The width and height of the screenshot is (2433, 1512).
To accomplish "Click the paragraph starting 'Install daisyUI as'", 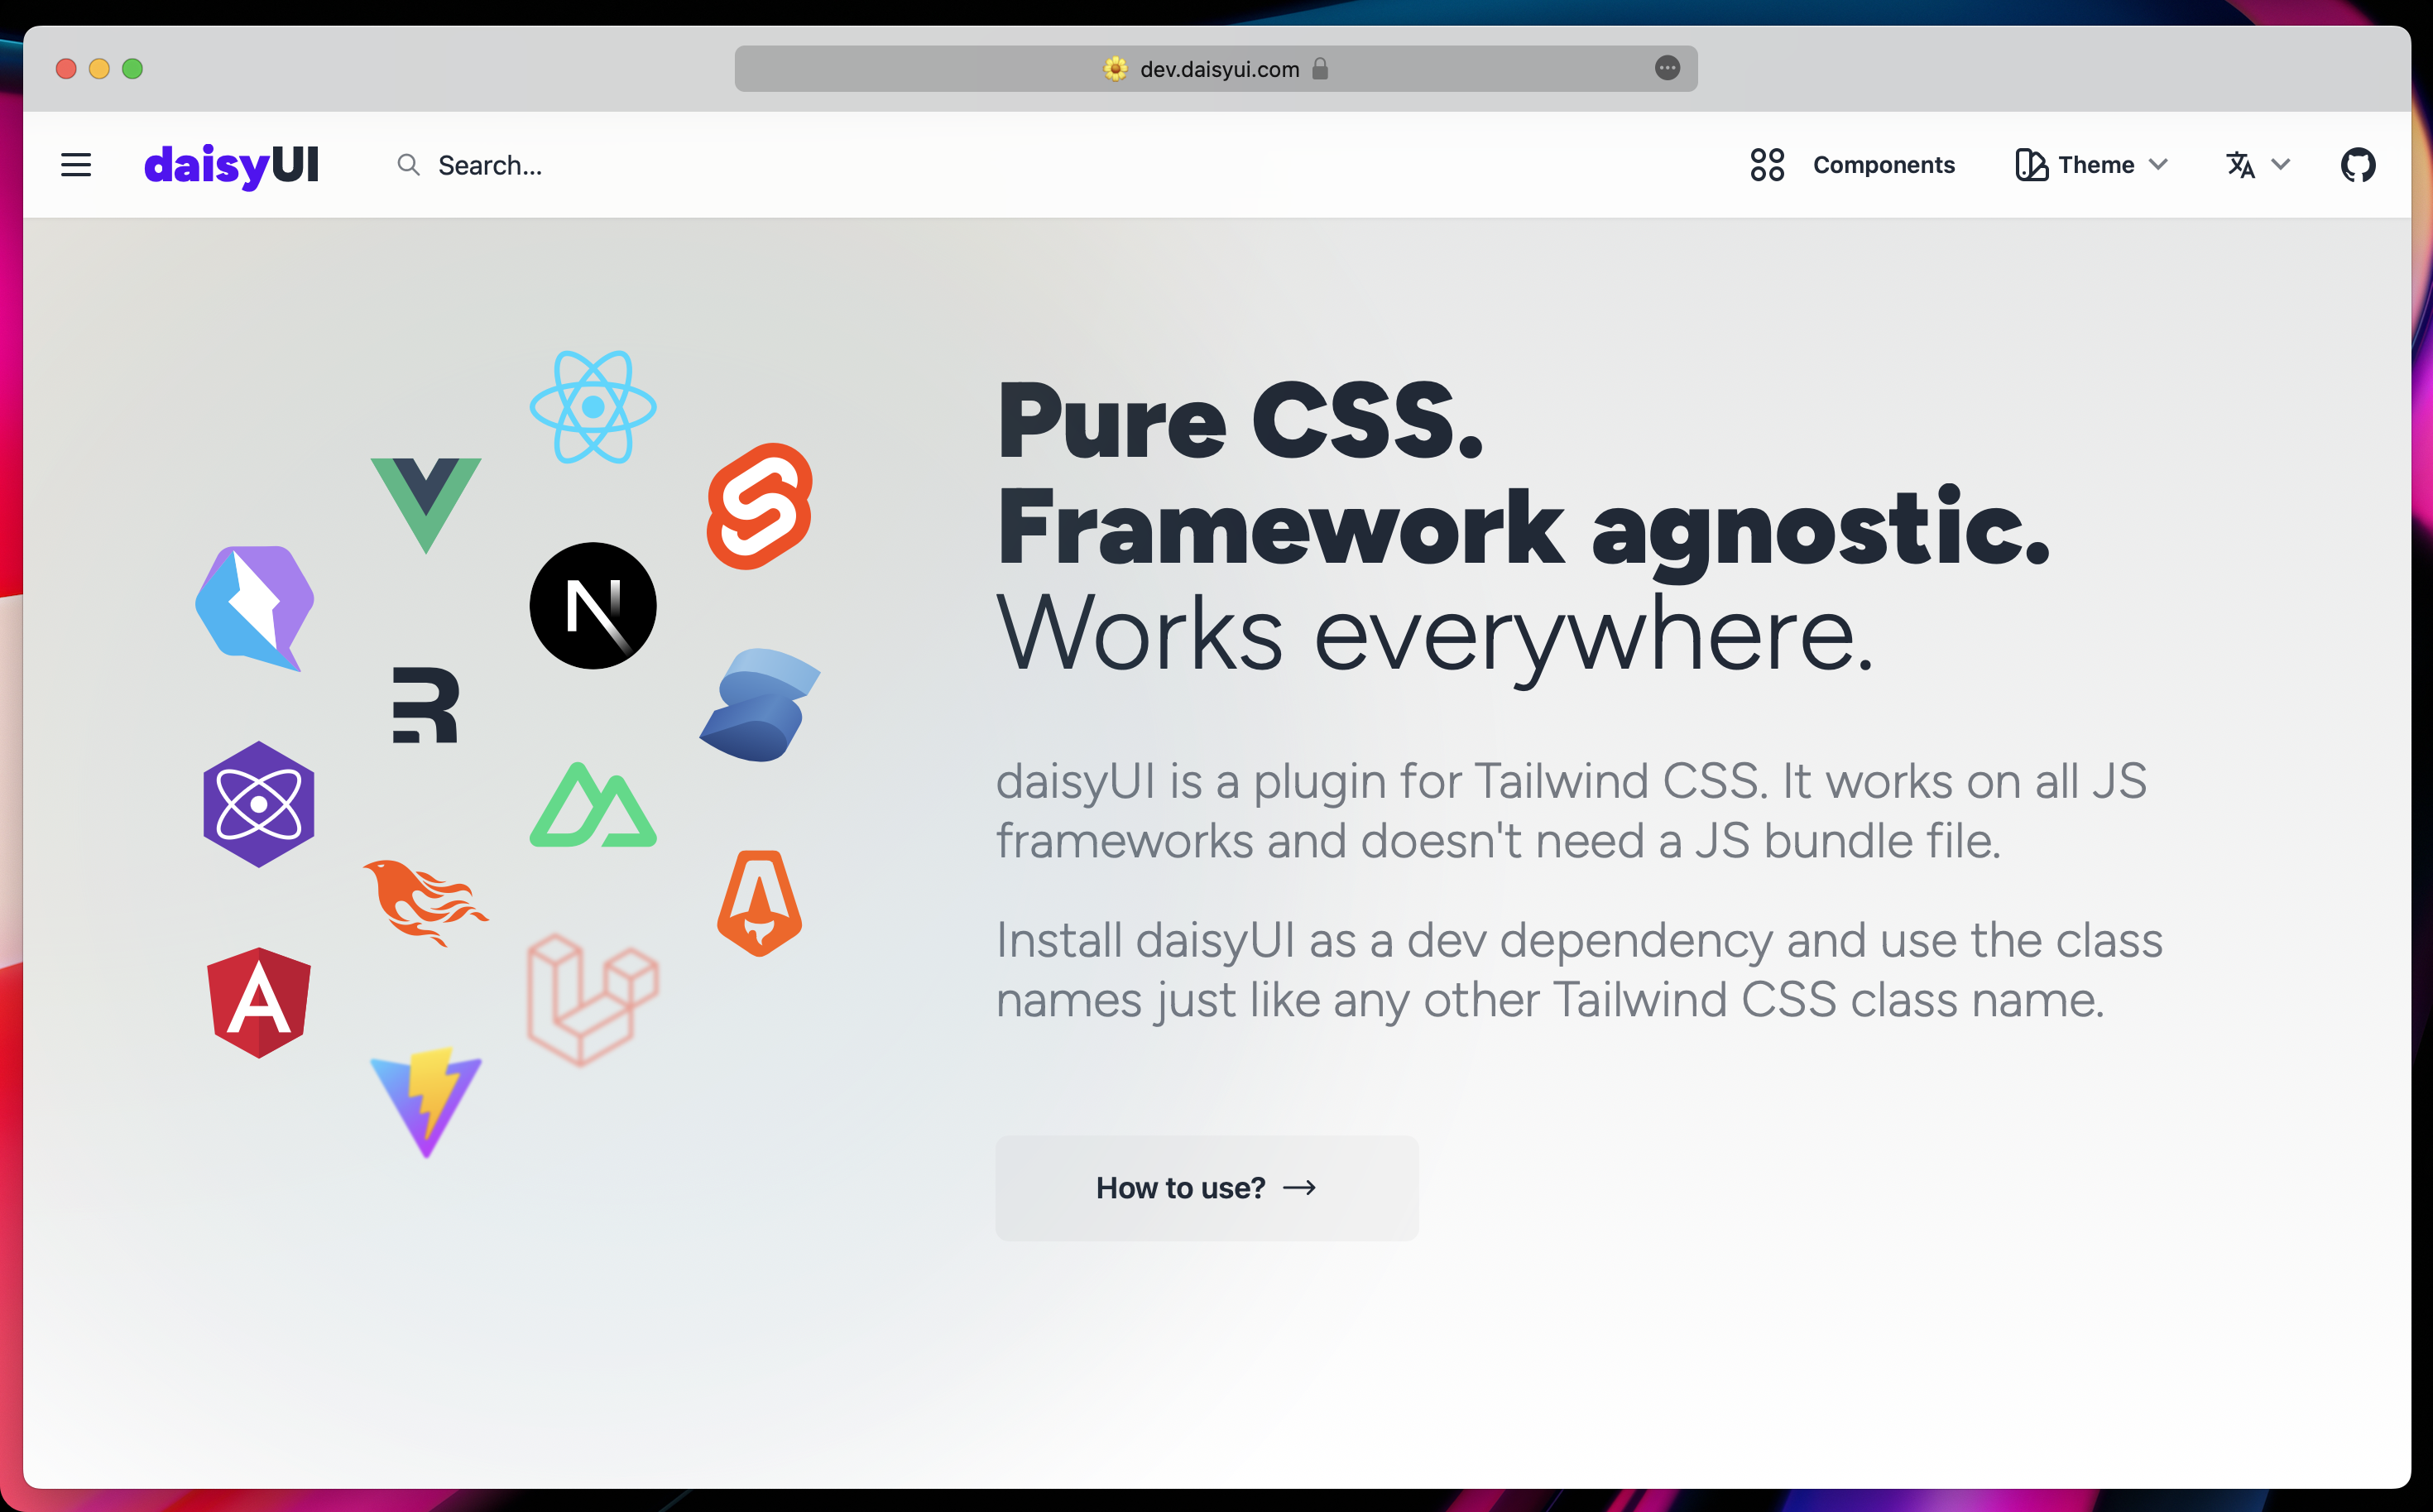I will pos(1579,970).
